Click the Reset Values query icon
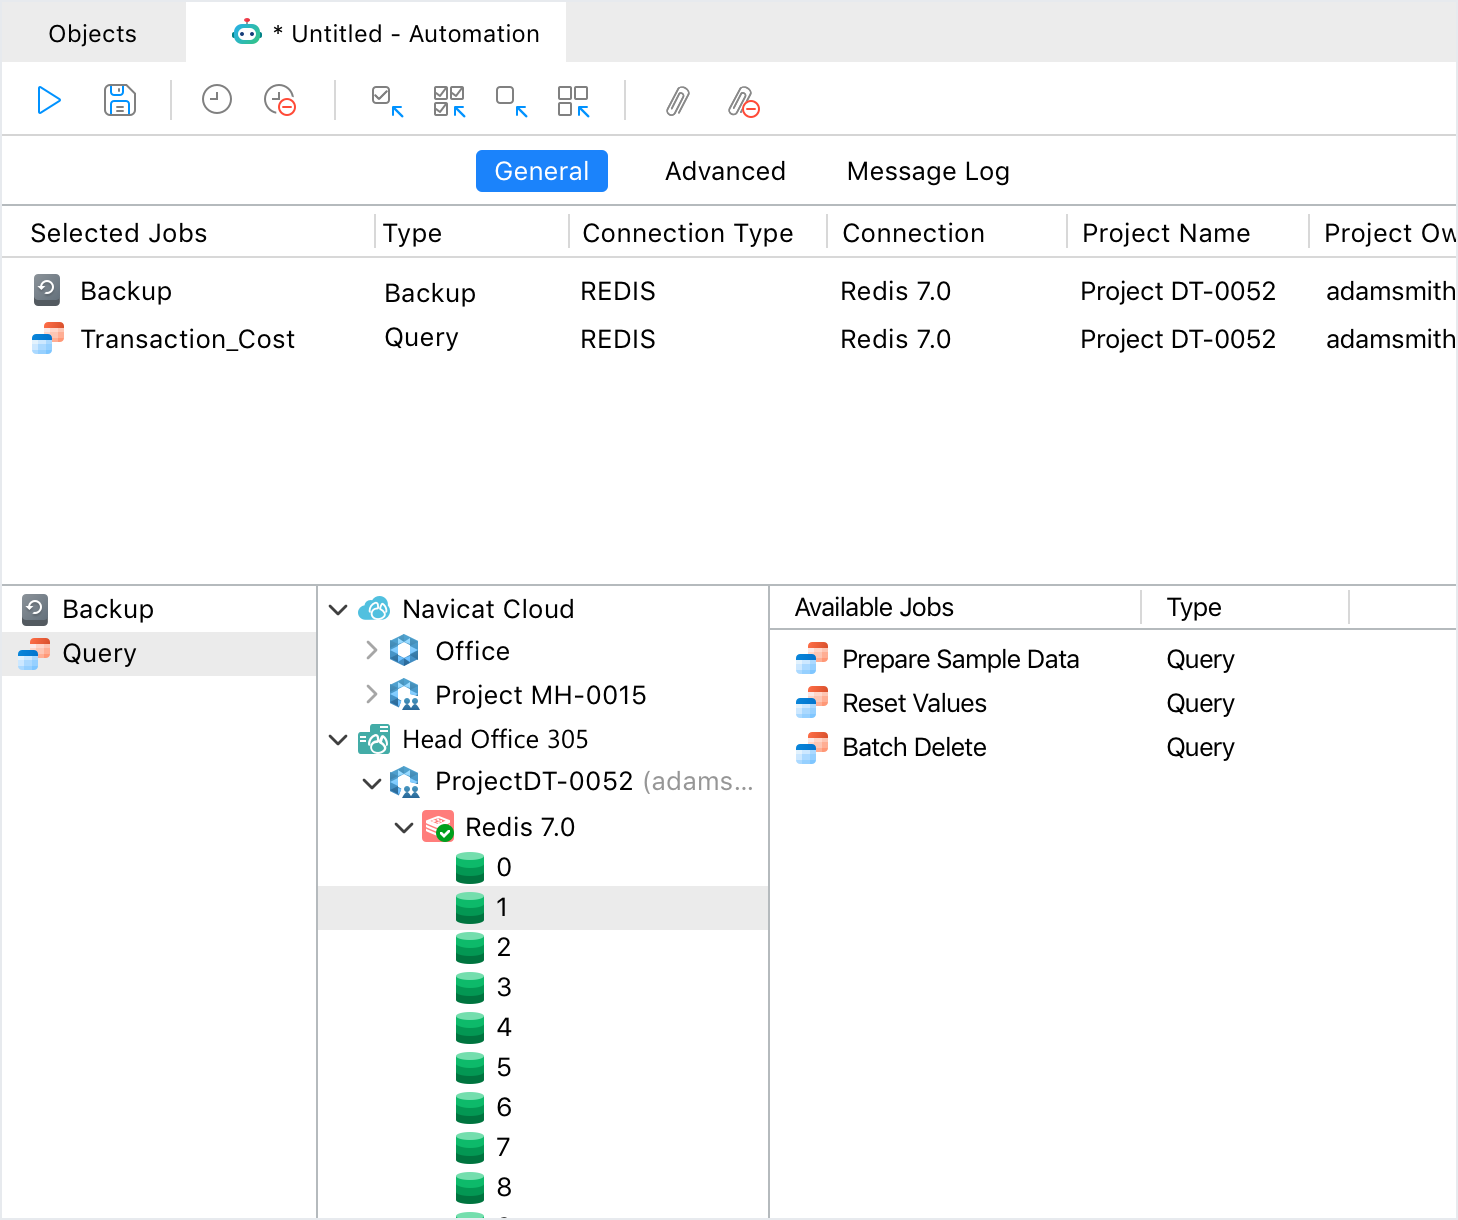This screenshot has width=1458, height=1220. pyautogui.click(x=812, y=702)
